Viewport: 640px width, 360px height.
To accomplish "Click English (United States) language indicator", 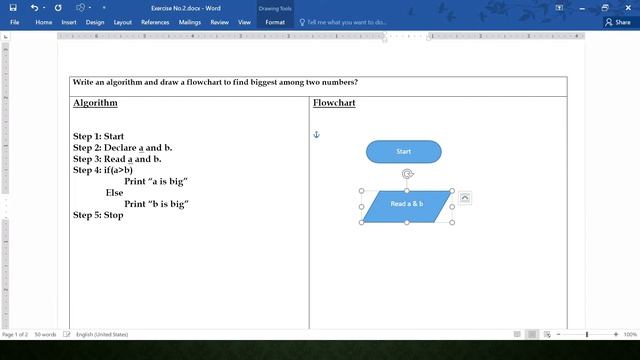I will tap(102, 334).
